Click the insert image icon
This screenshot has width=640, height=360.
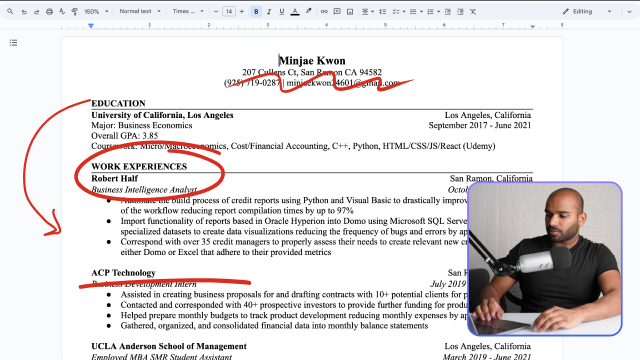(350, 11)
